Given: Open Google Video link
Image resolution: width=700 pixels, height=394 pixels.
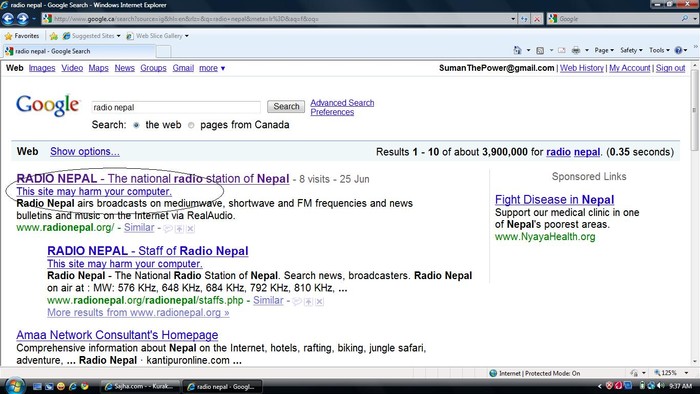Looking at the screenshot, I should point(72,68).
